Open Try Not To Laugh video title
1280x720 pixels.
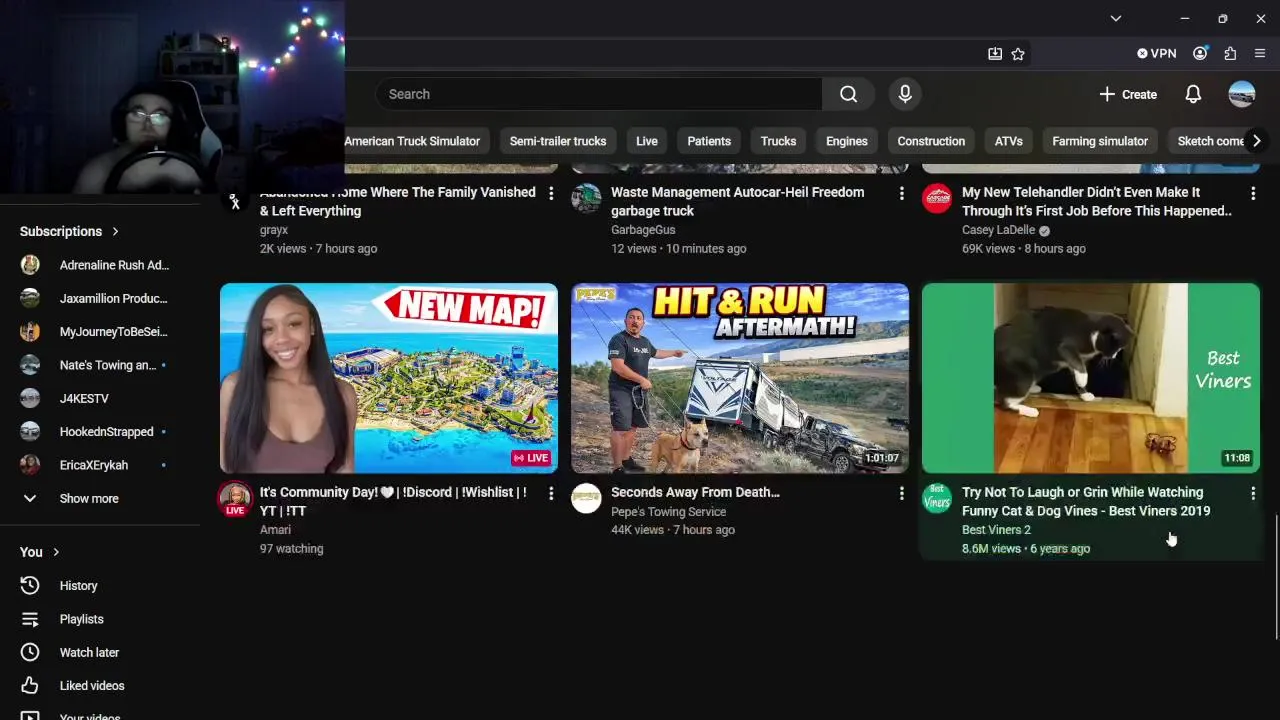(x=1086, y=501)
